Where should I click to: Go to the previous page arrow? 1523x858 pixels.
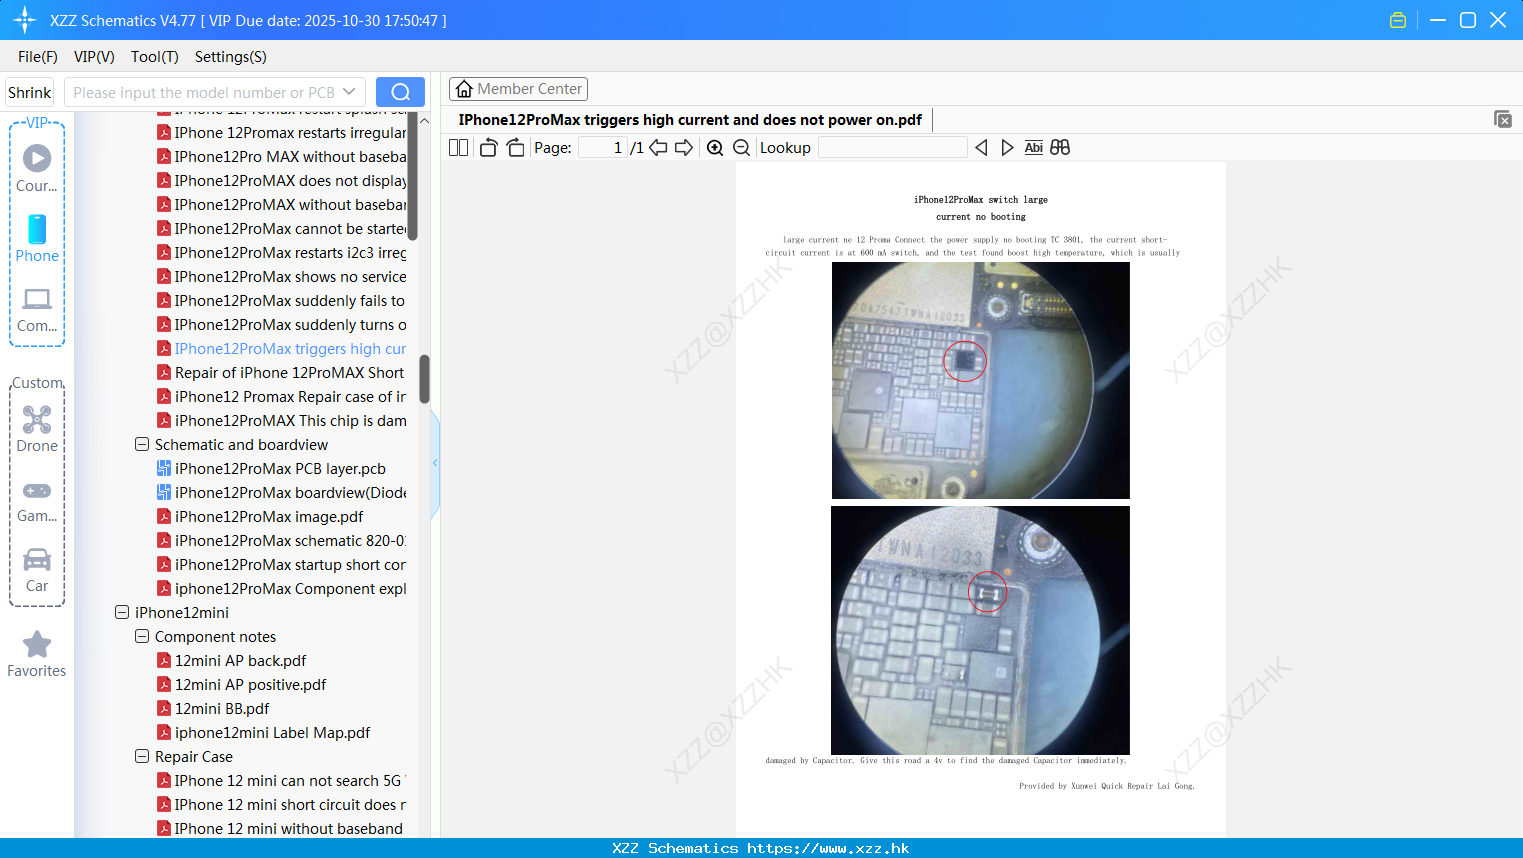pos(658,147)
